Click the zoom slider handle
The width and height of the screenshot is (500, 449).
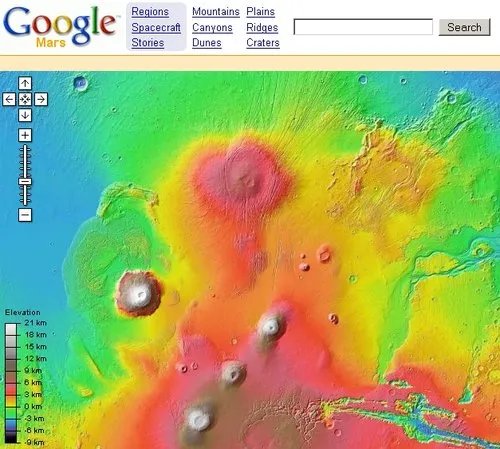25,182
